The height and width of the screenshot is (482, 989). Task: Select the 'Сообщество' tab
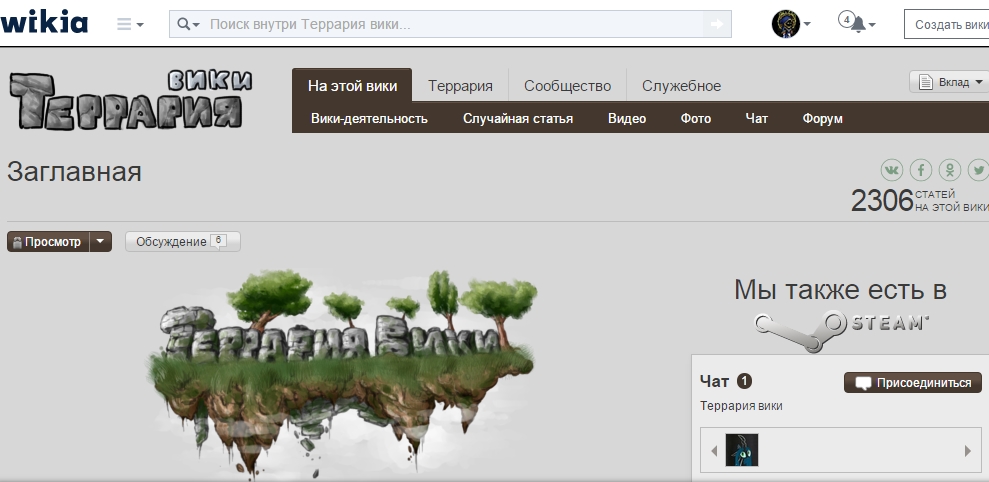click(567, 86)
